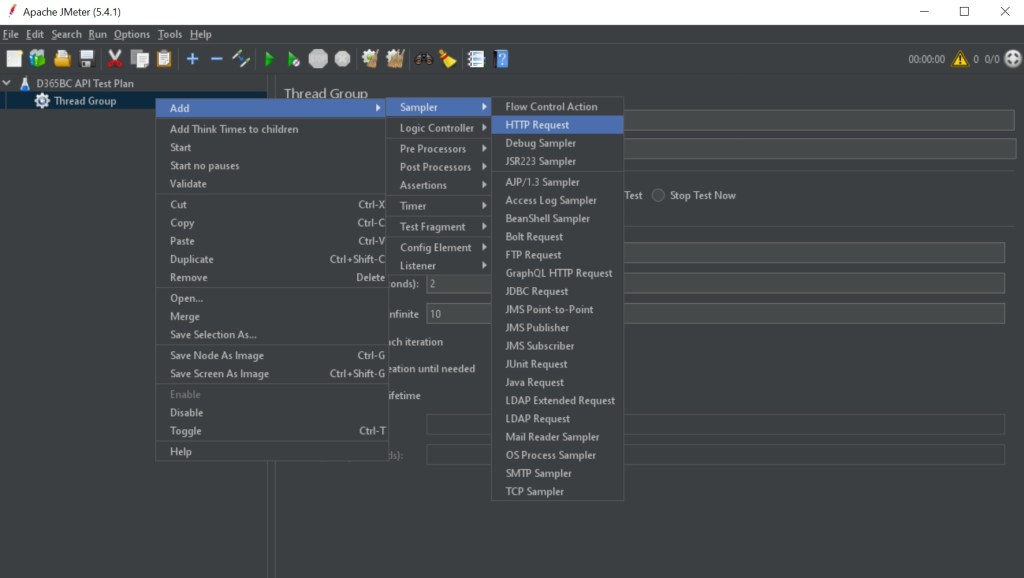The image size is (1024, 578).
Task: Expand the Listener submenu
Action: tap(418, 266)
